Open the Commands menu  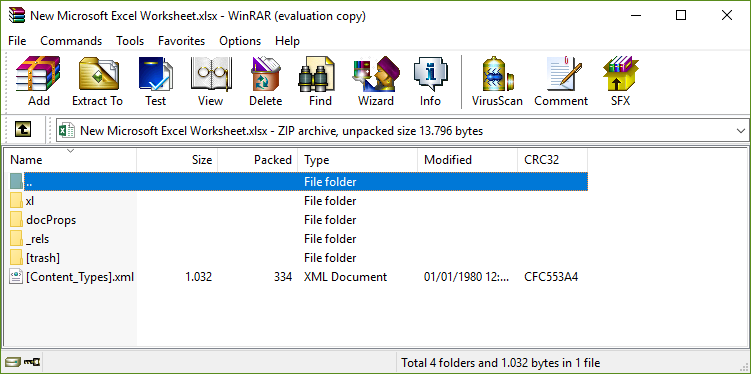point(71,41)
